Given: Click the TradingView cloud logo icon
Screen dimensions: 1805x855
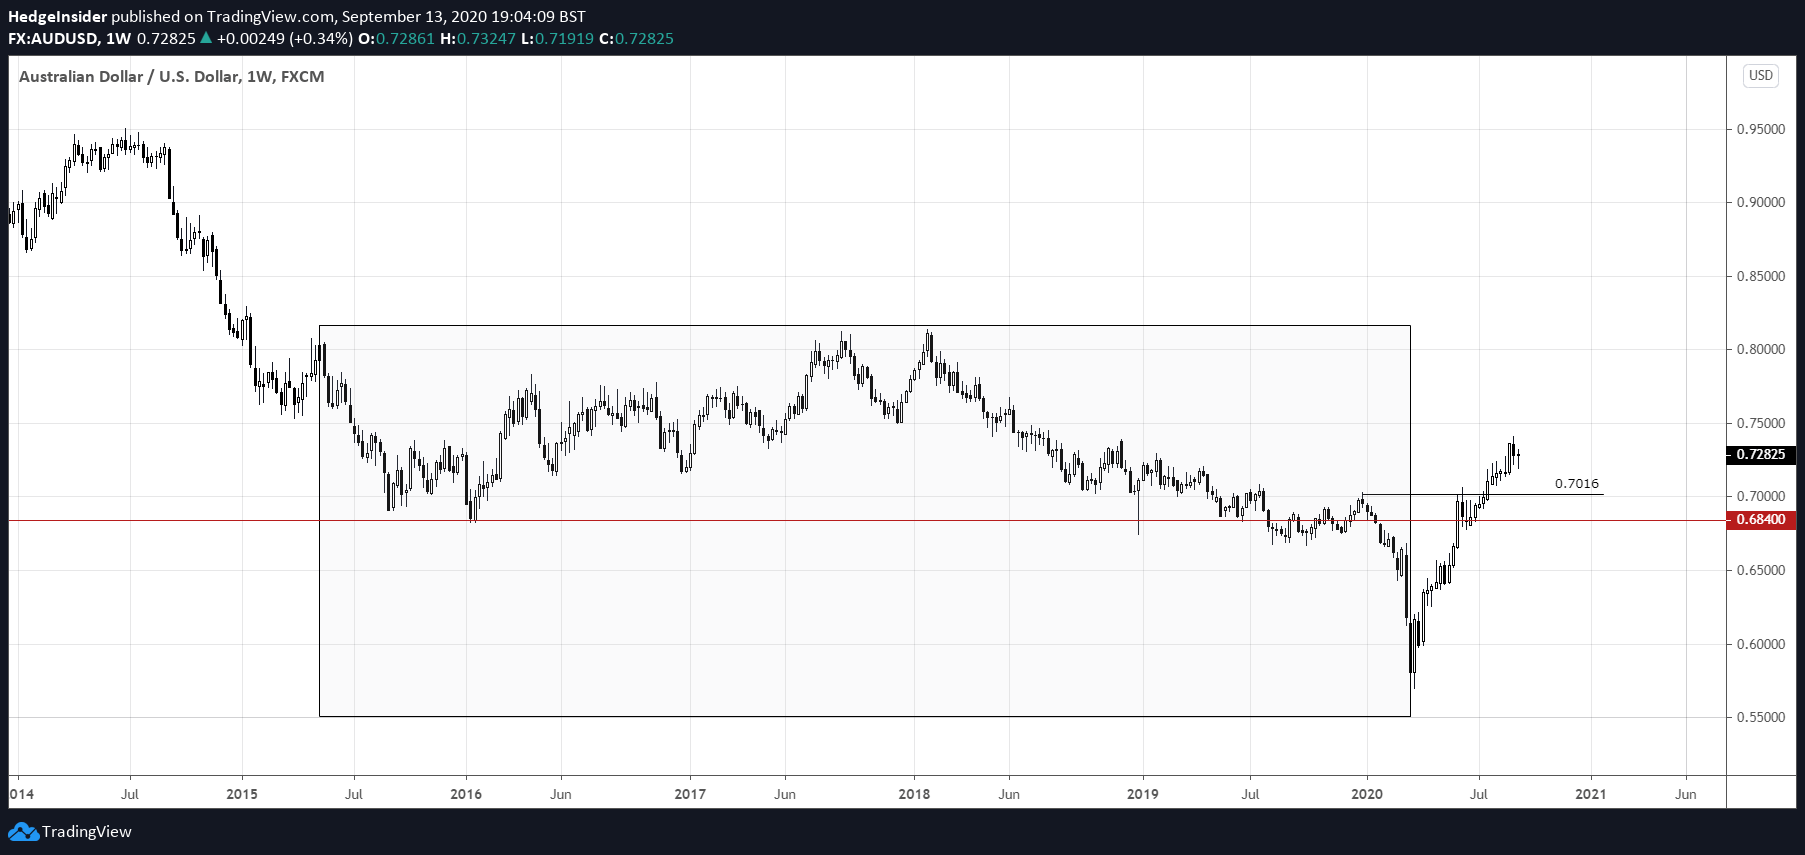Looking at the screenshot, I should (x=23, y=832).
